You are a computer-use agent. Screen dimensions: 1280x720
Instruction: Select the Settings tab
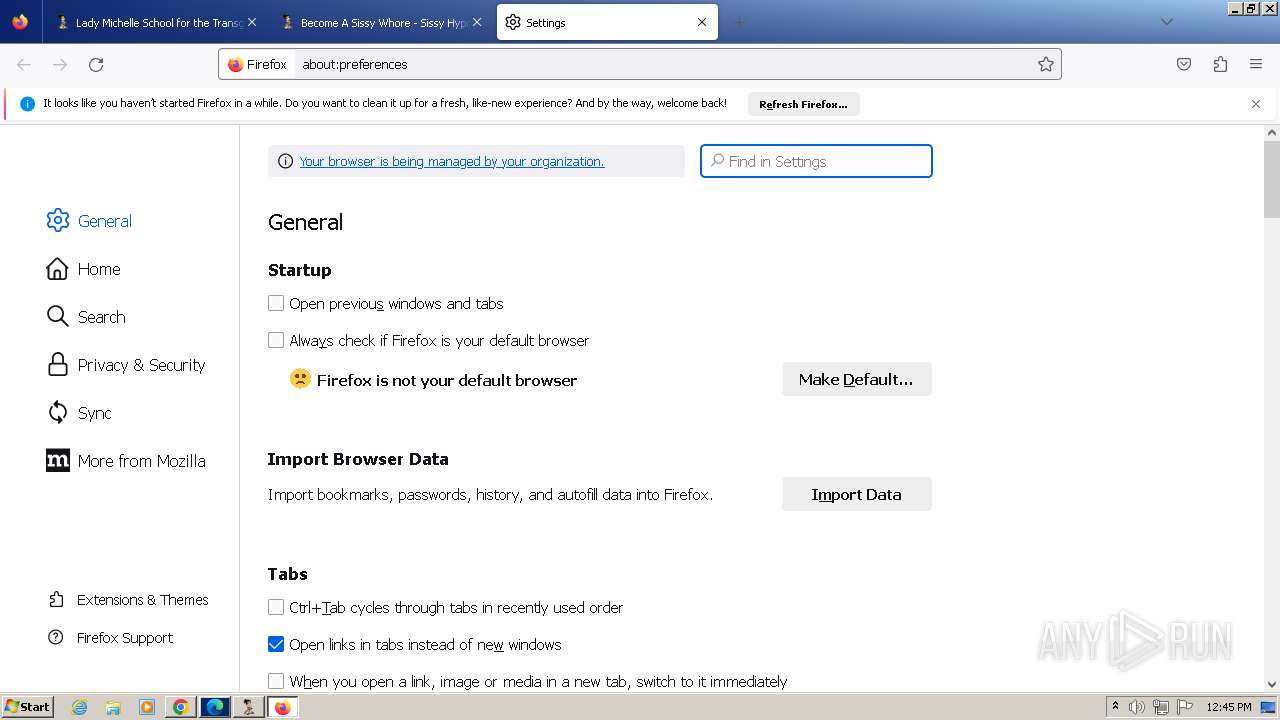(607, 22)
